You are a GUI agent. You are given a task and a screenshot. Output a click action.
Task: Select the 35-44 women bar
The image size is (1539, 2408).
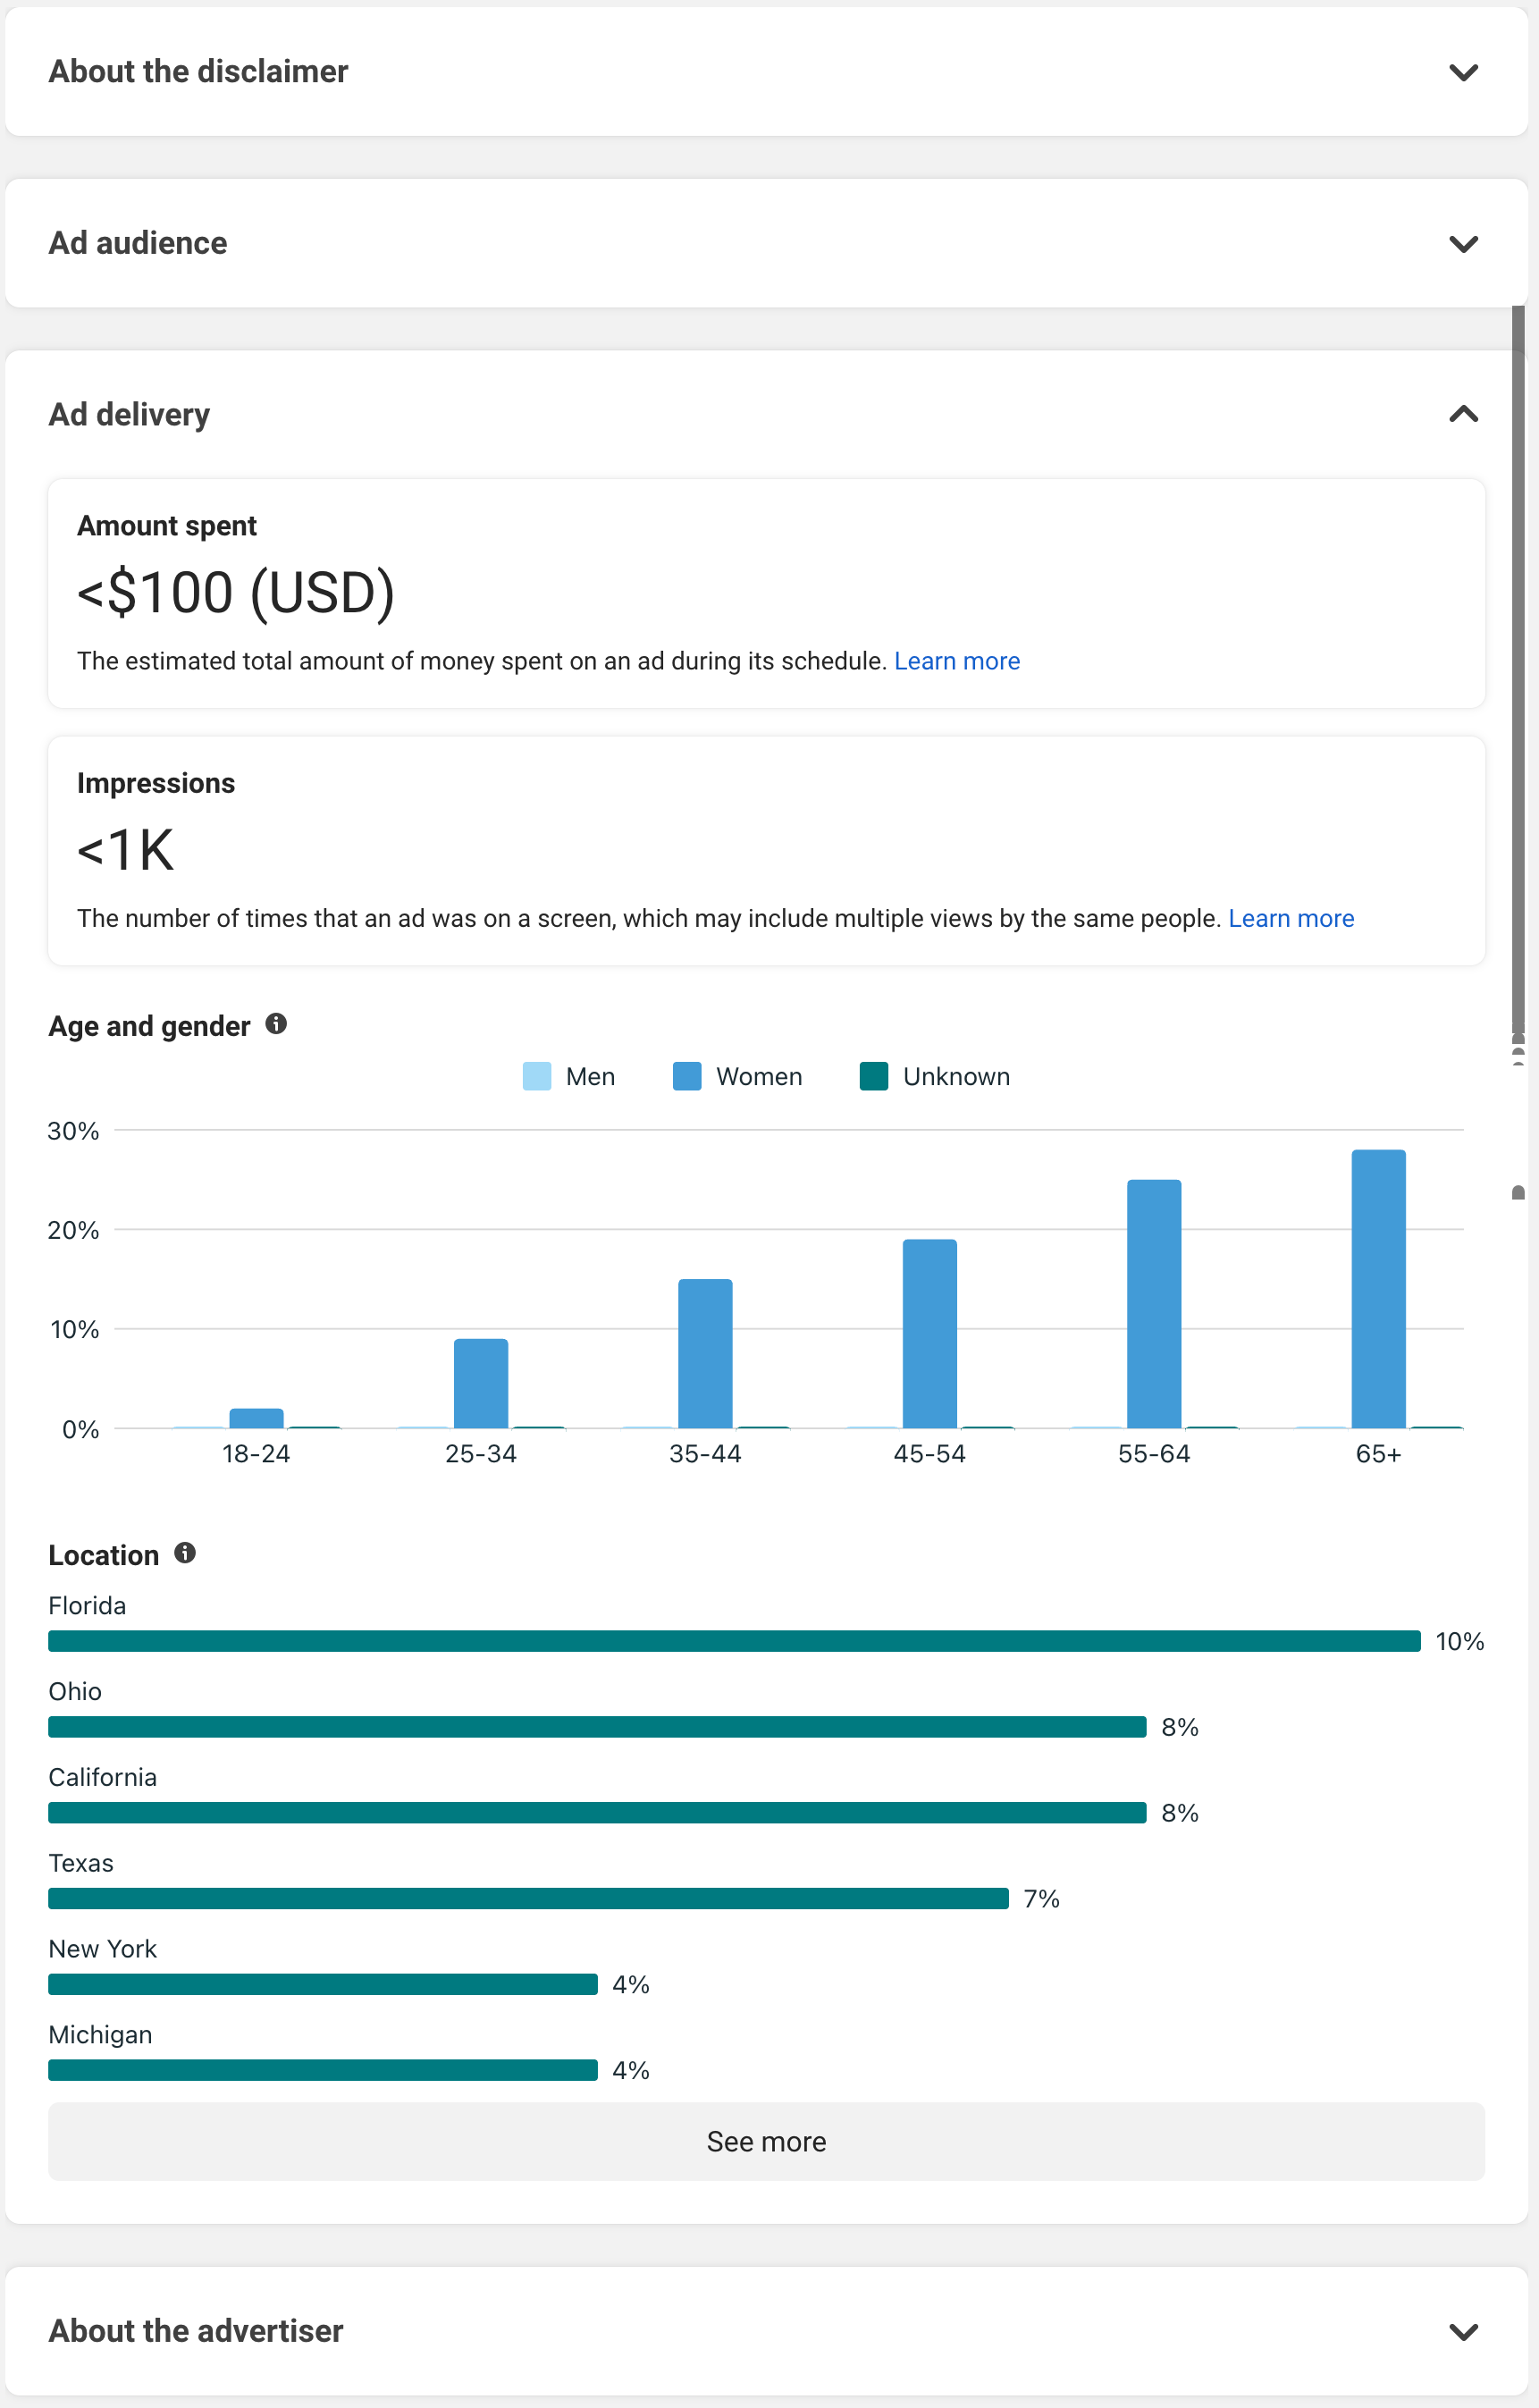click(x=705, y=1353)
